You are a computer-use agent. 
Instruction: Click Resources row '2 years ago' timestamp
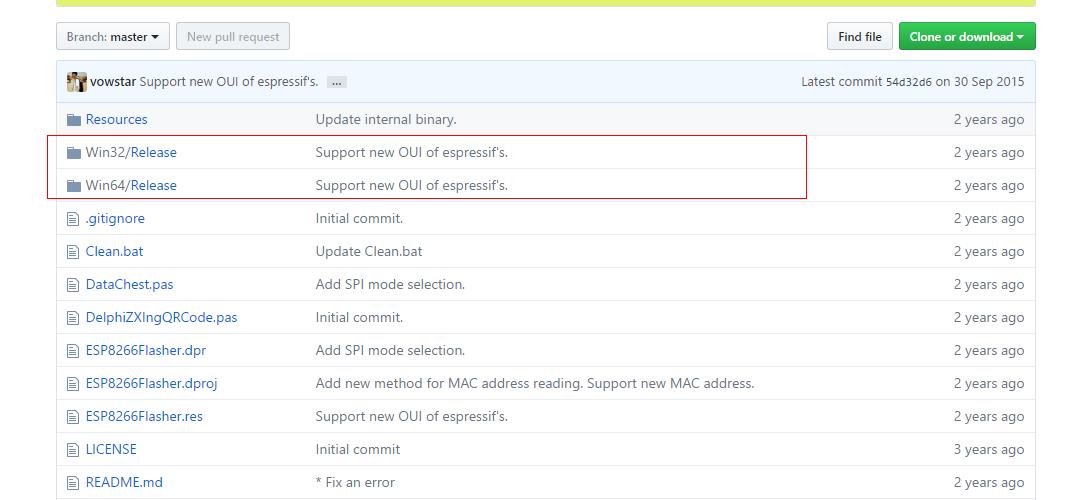[989, 120]
